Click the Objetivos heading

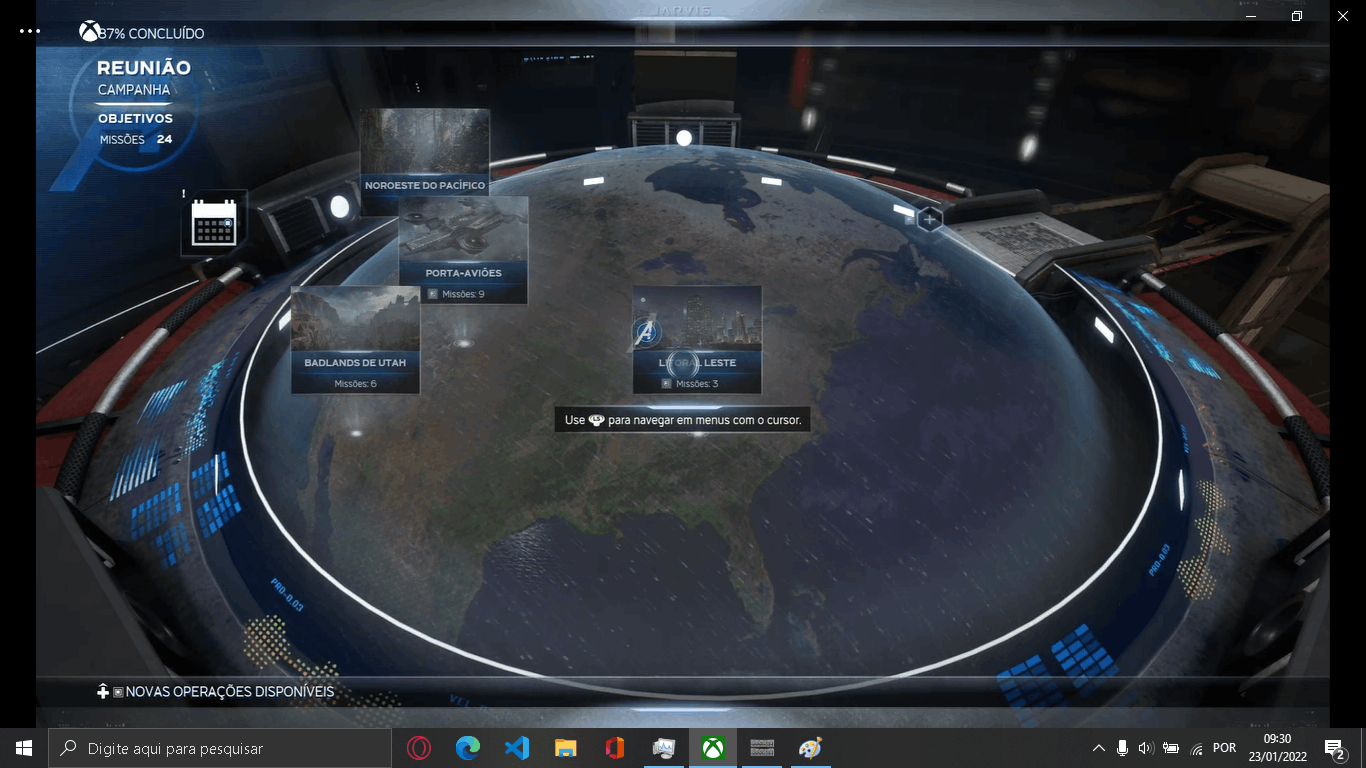click(135, 119)
